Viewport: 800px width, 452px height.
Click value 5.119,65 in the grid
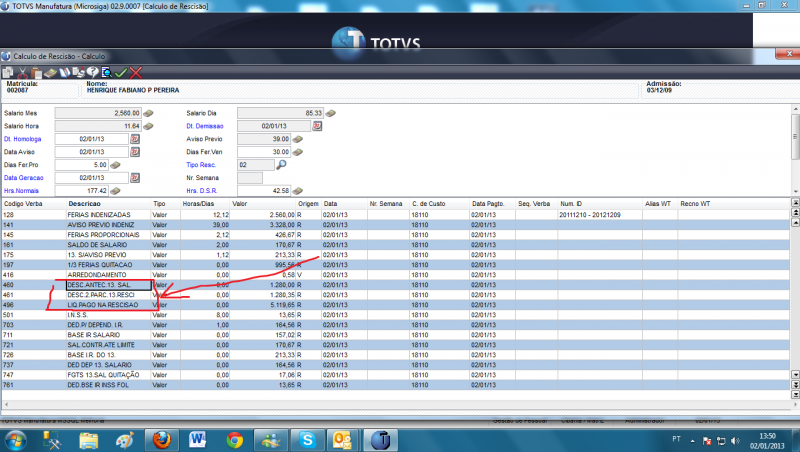click(x=282, y=305)
